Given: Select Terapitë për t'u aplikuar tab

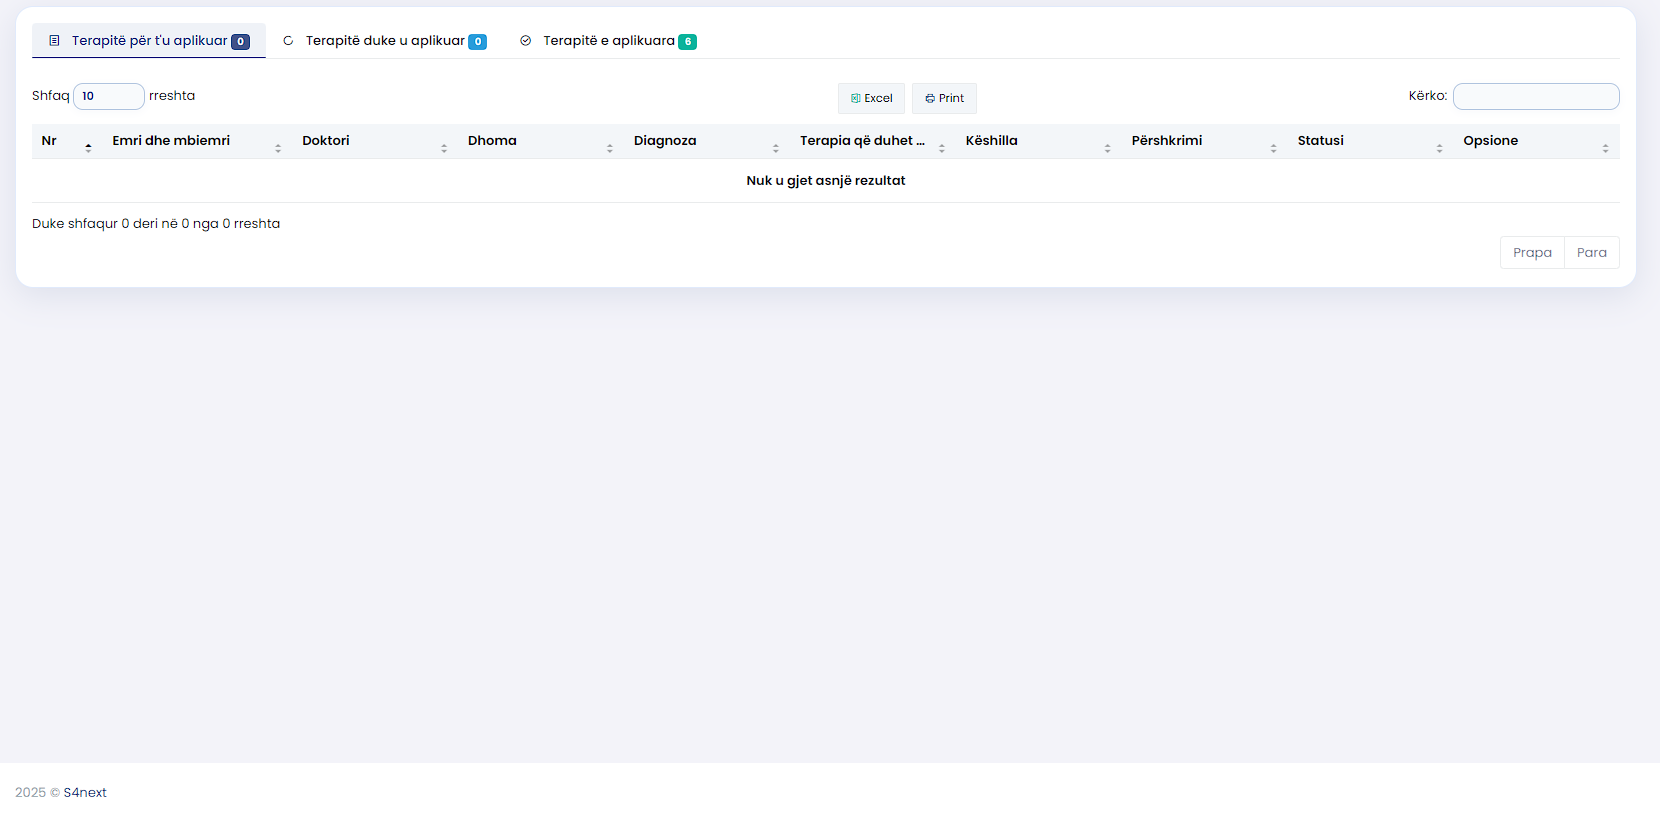Looking at the screenshot, I should (149, 41).
